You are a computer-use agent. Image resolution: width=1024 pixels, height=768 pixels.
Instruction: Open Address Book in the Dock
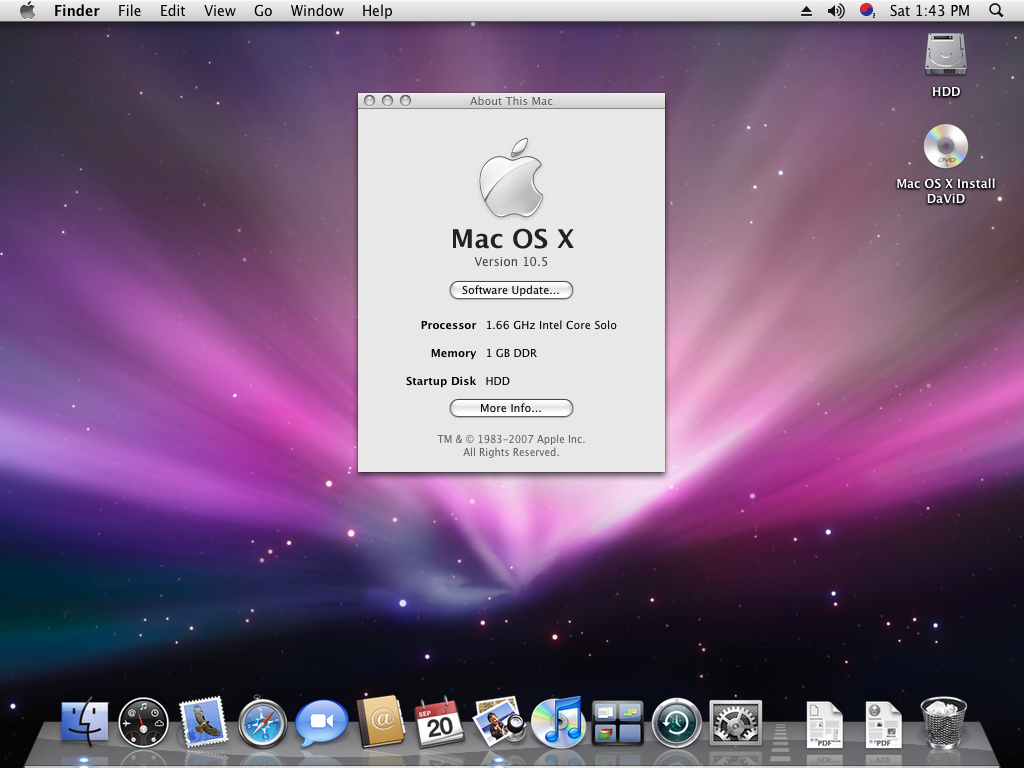click(381, 722)
